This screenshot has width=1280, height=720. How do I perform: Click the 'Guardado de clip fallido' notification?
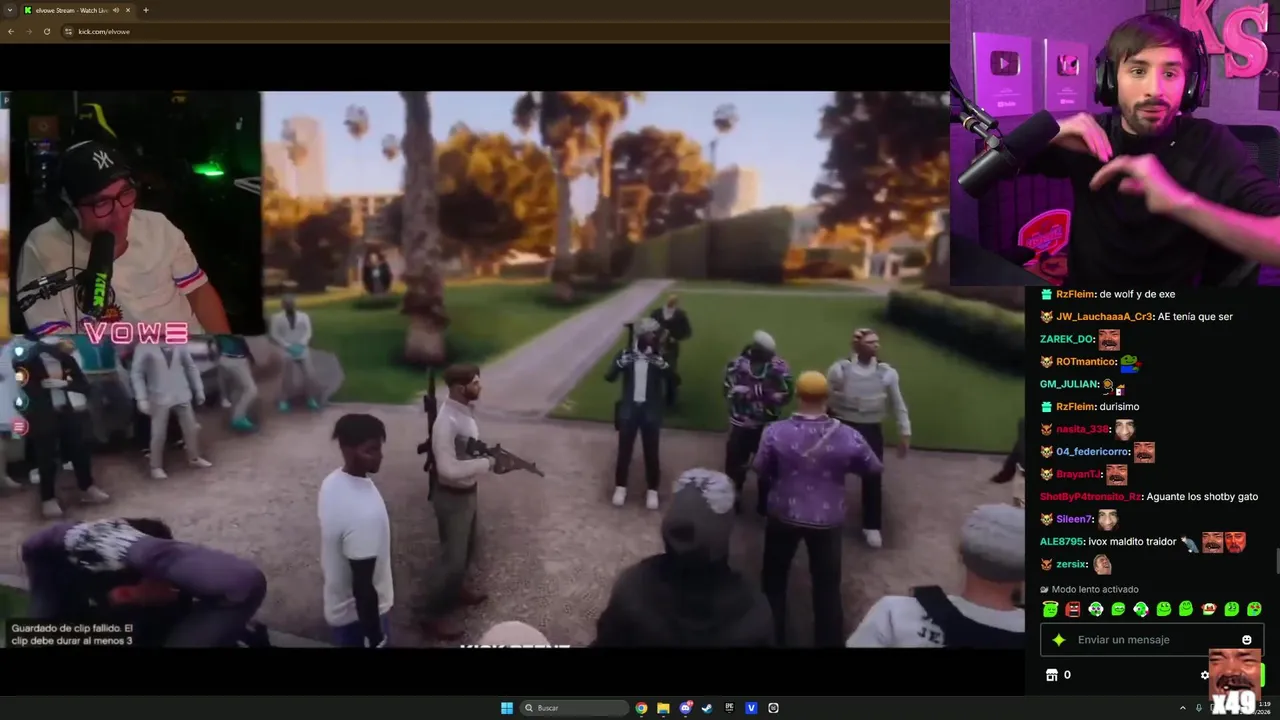[72, 634]
